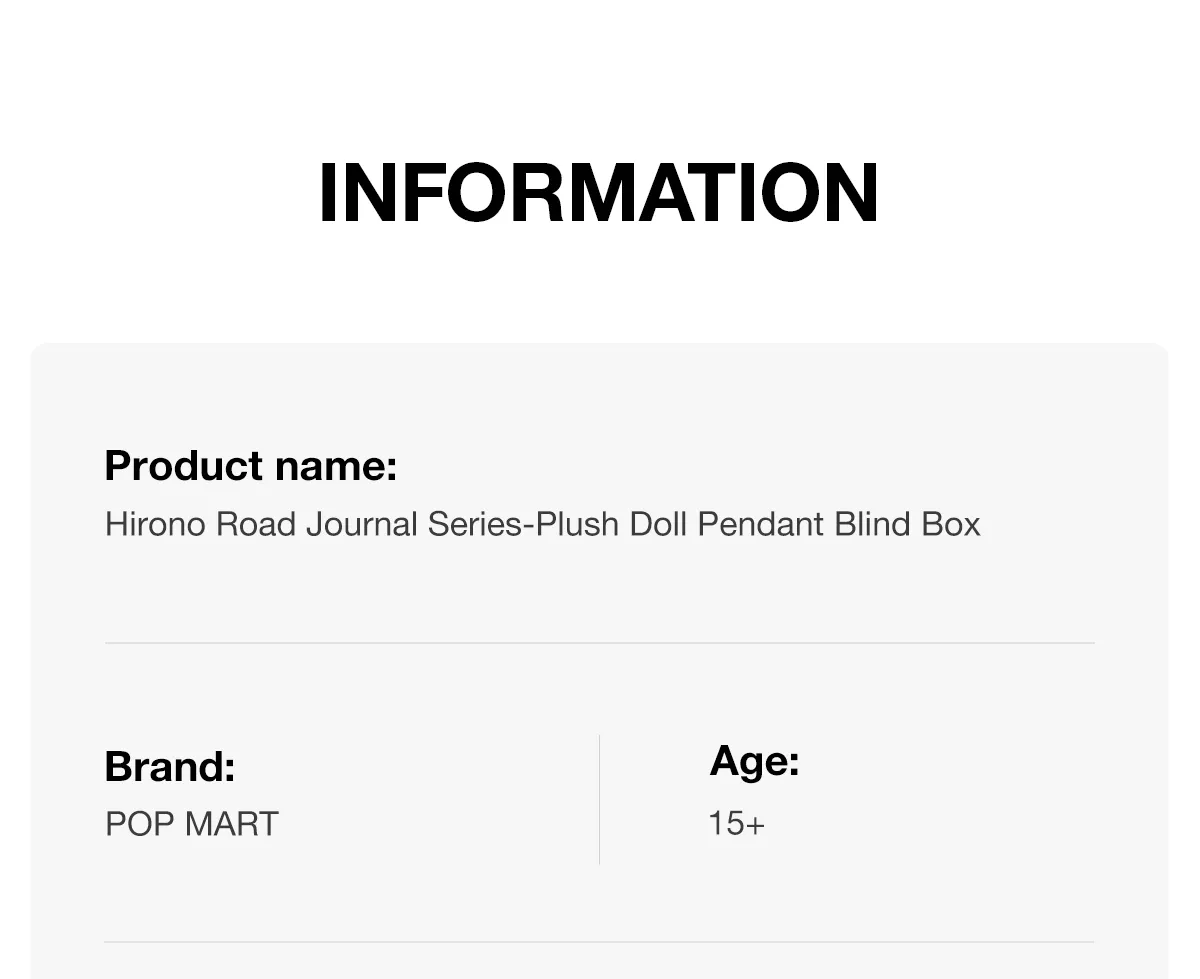Click the word "Journal" in product name
1200x979 pixels.
click(x=361, y=524)
